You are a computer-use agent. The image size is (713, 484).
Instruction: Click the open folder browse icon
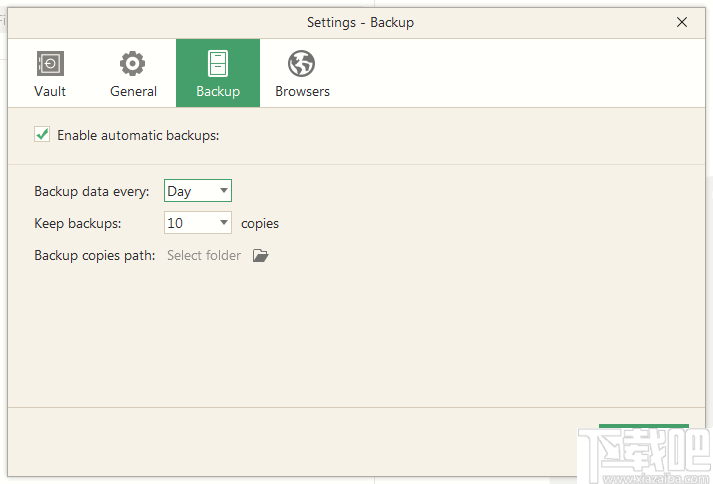261,255
